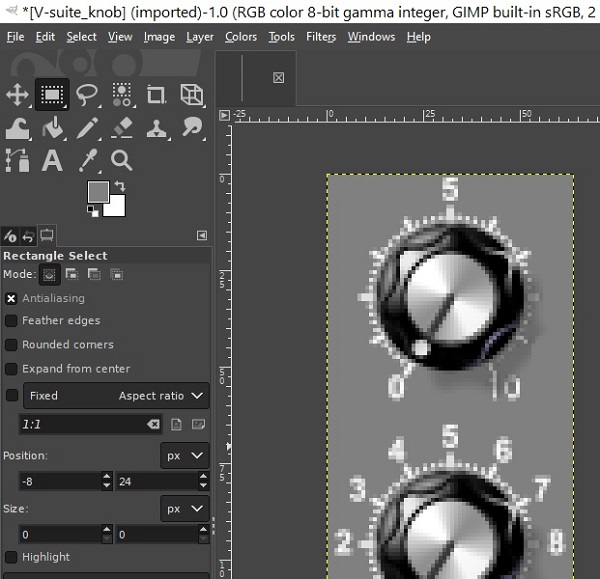The width and height of the screenshot is (600, 579).
Task: Select the Move tool
Action: 18,95
